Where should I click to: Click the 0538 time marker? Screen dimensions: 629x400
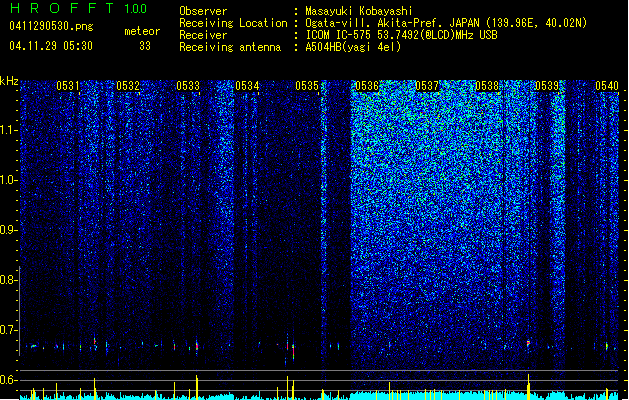(487, 85)
